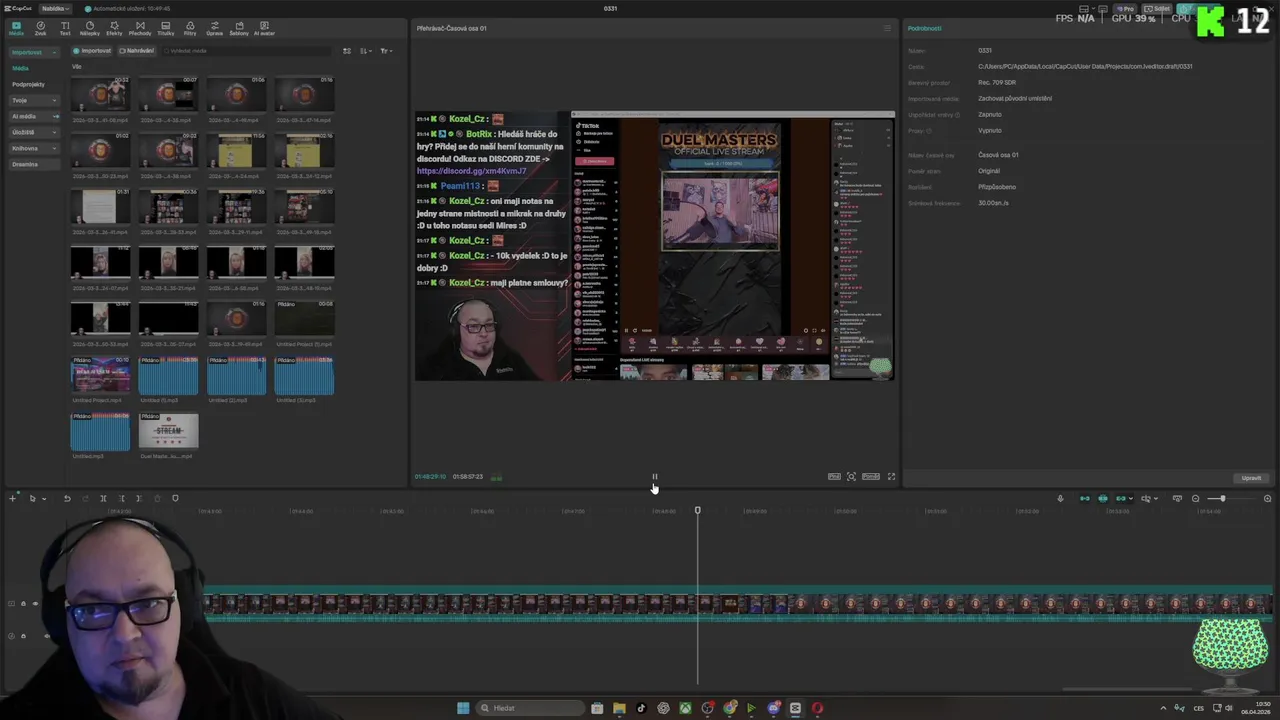Open the Titulky (captions) icon
1280x720 pixels.
[x=166, y=28]
